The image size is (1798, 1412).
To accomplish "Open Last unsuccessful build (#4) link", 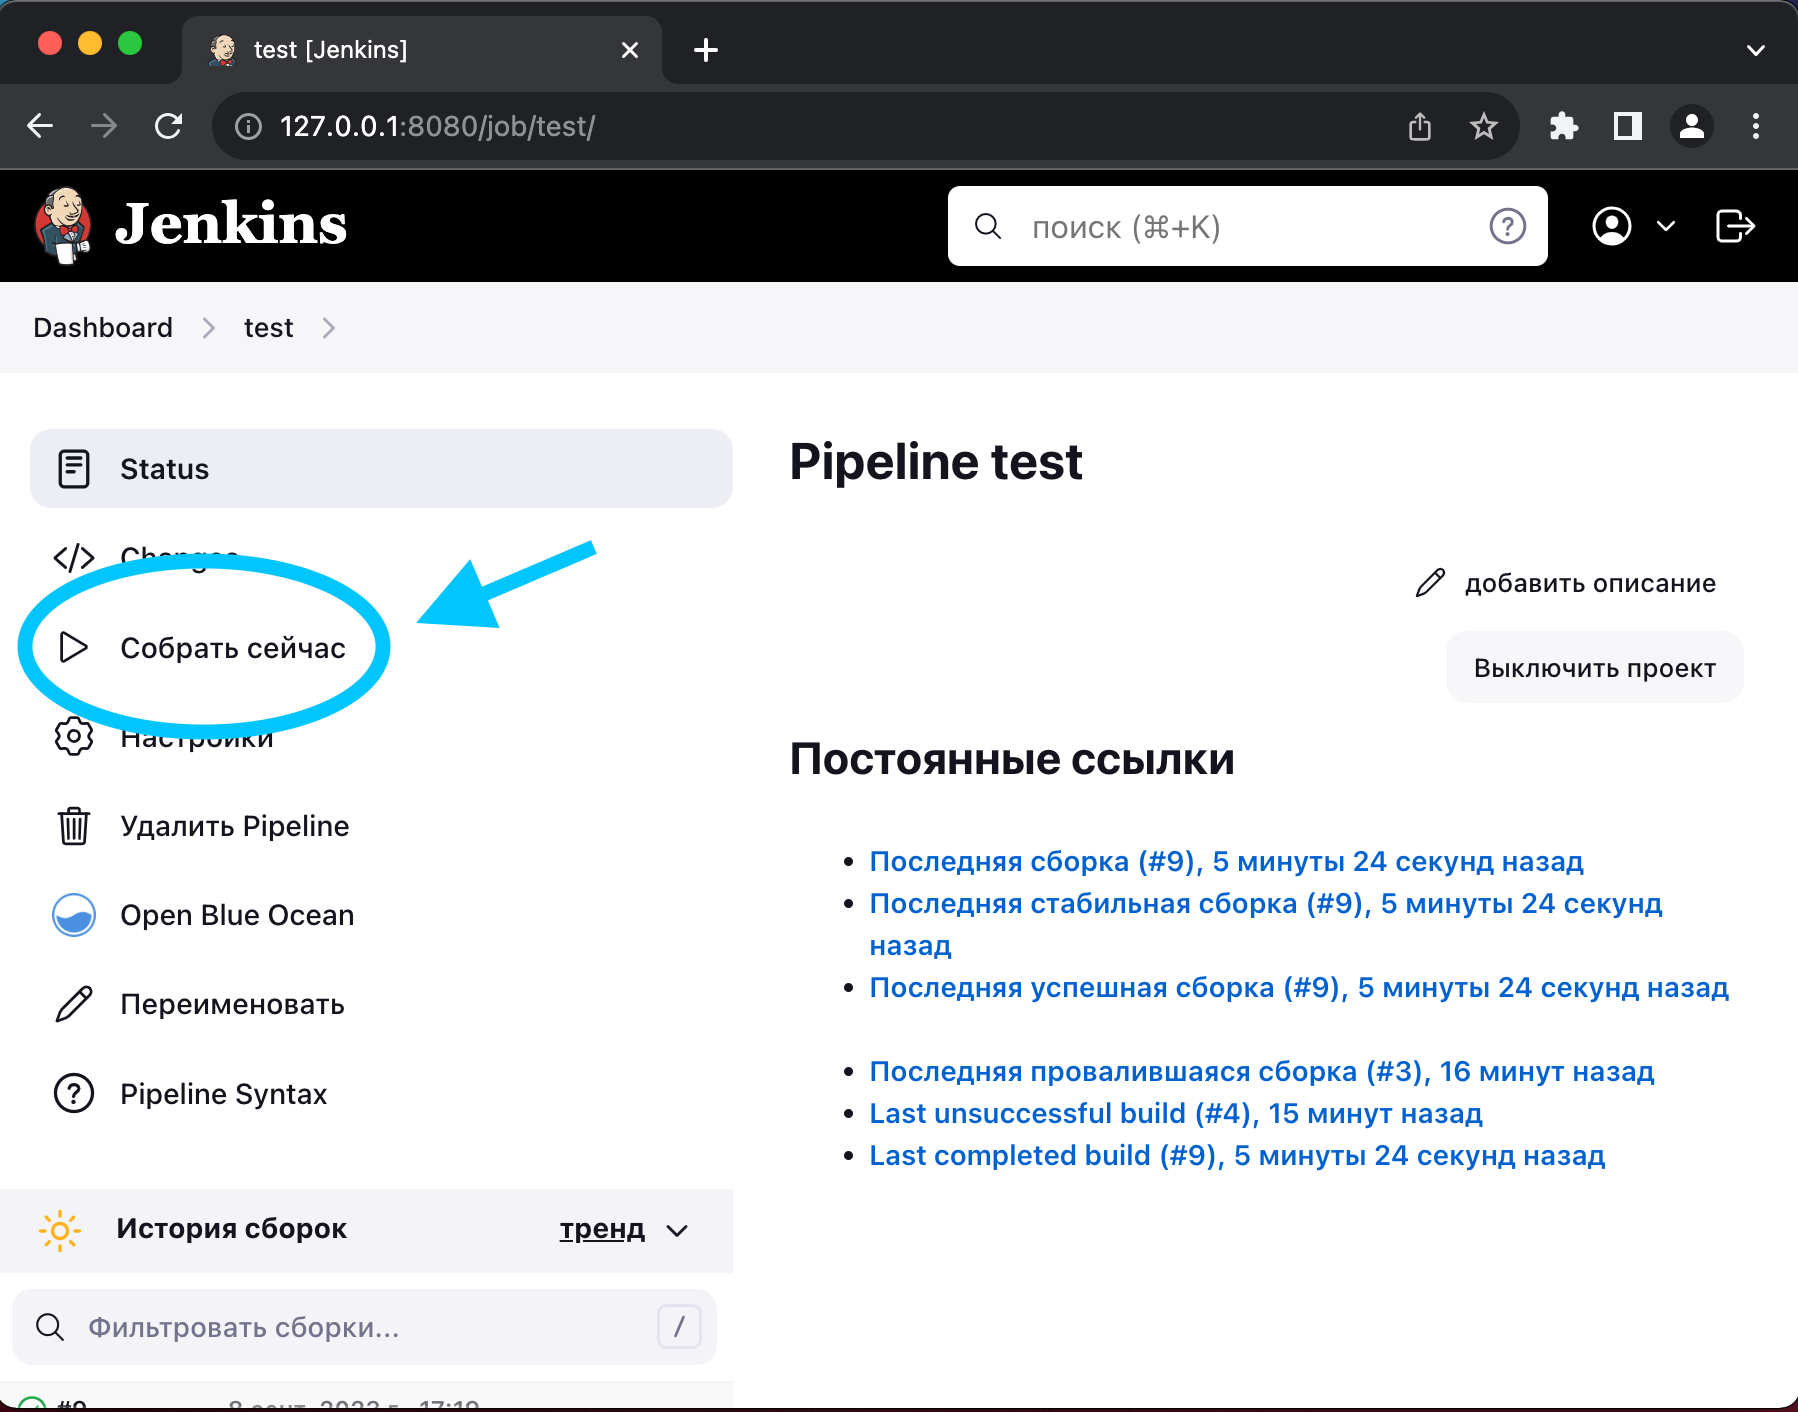I will [x=1175, y=1113].
